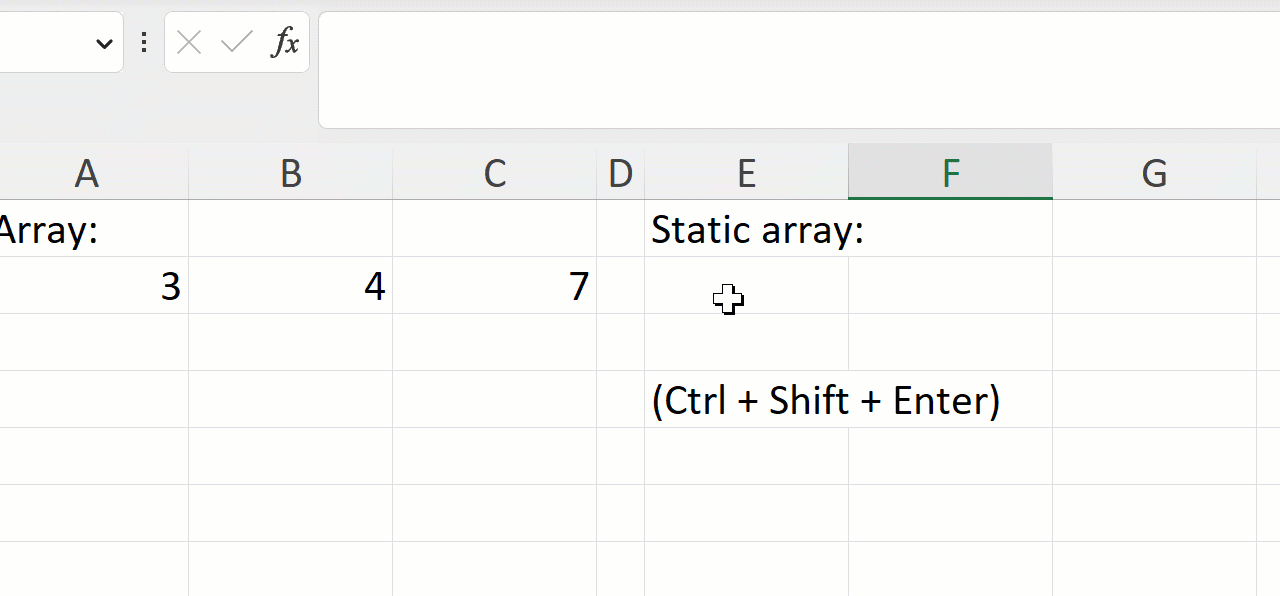Select column A header
The height and width of the screenshot is (596, 1280).
pos(88,173)
